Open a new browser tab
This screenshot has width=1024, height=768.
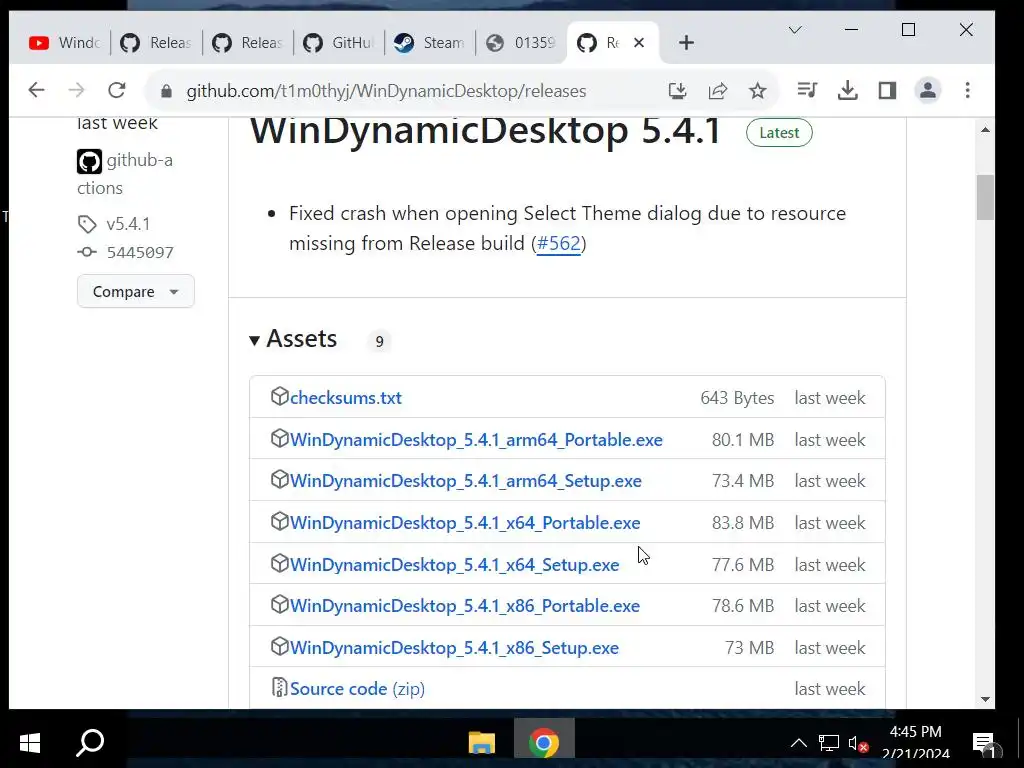tap(686, 43)
